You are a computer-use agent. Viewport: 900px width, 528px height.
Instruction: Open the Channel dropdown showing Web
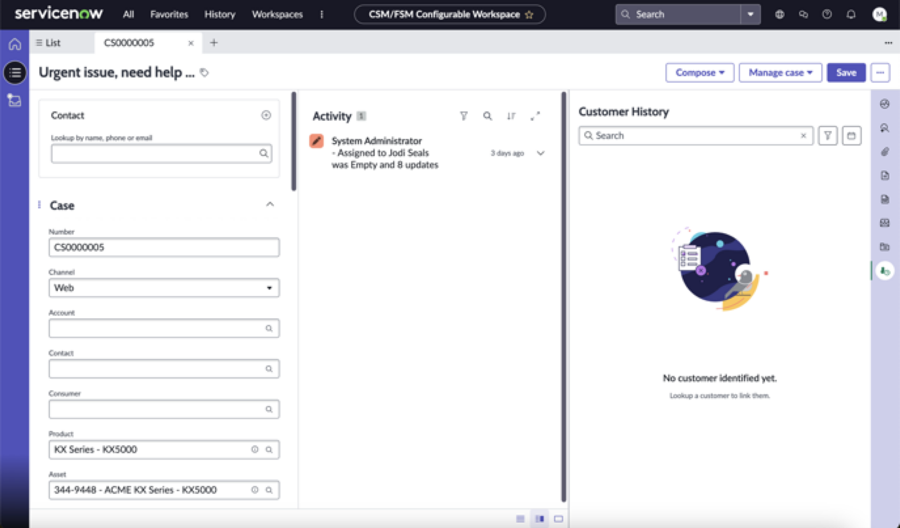pos(164,288)
